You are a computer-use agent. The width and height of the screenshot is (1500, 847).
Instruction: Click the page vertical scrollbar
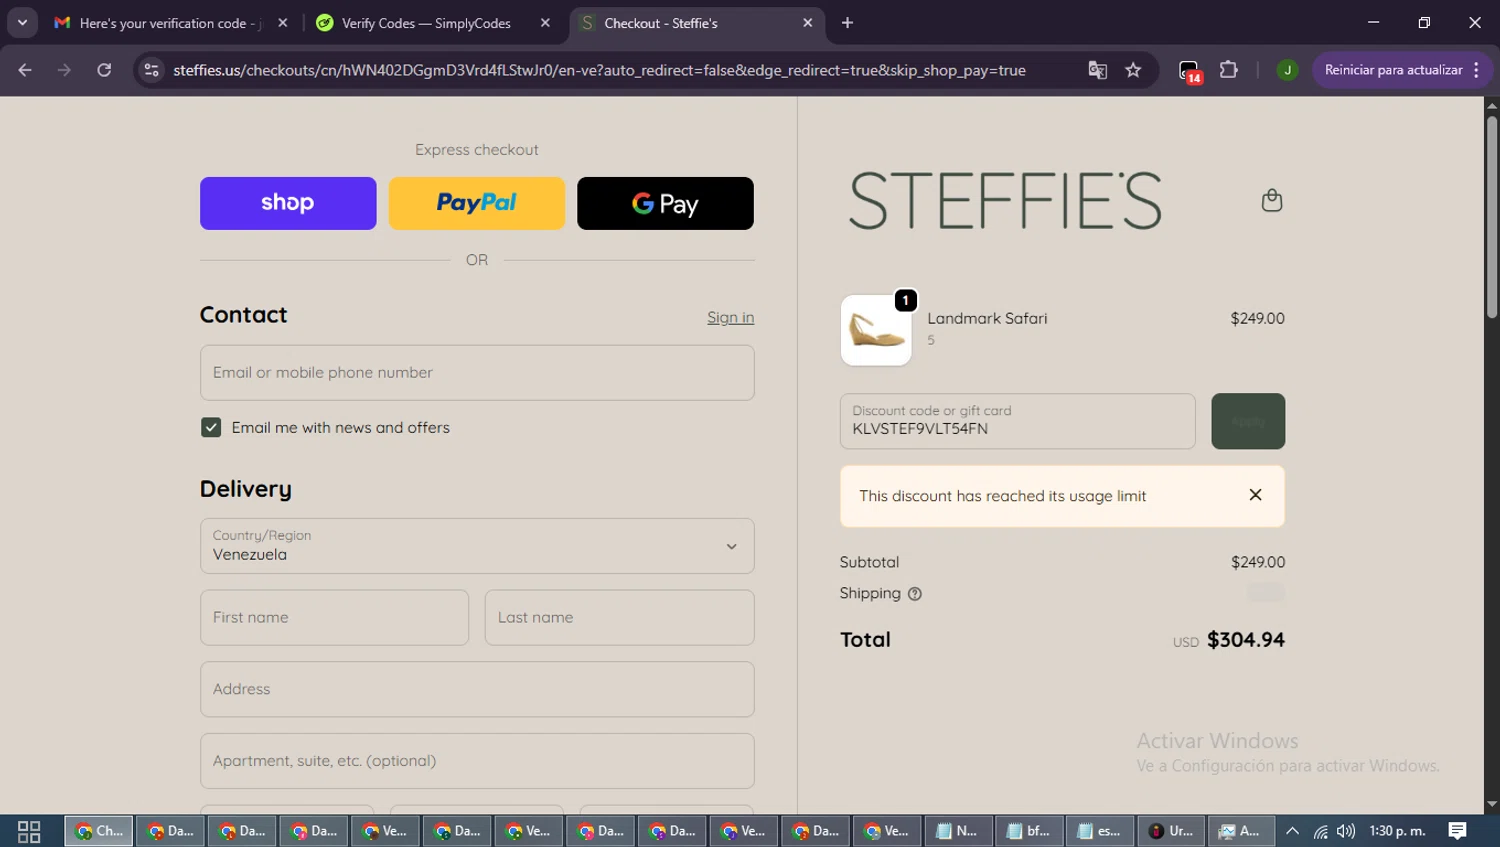click(x=1492, y=218)
